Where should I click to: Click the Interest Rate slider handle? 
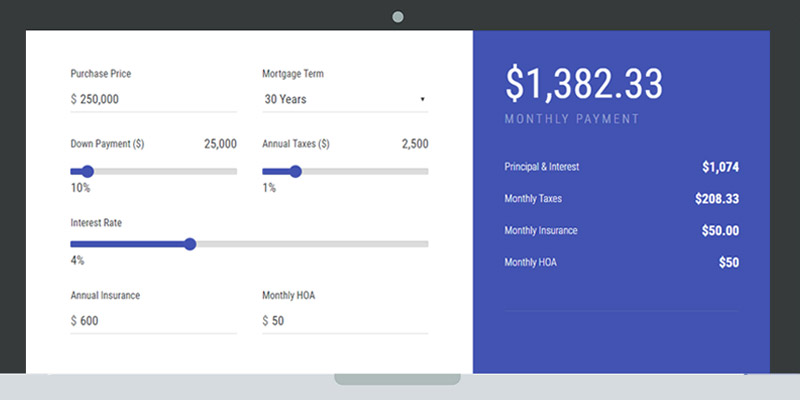click(190, 244)
